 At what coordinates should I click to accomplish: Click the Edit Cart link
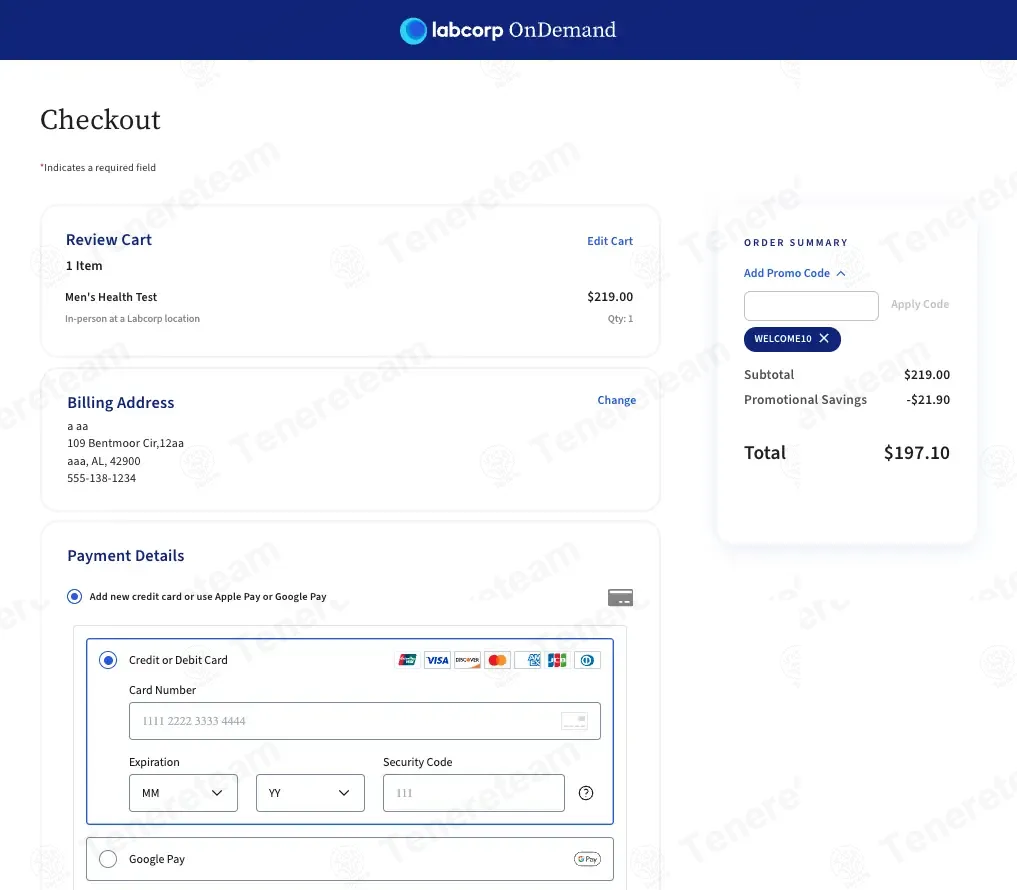(x=610, y=241)
